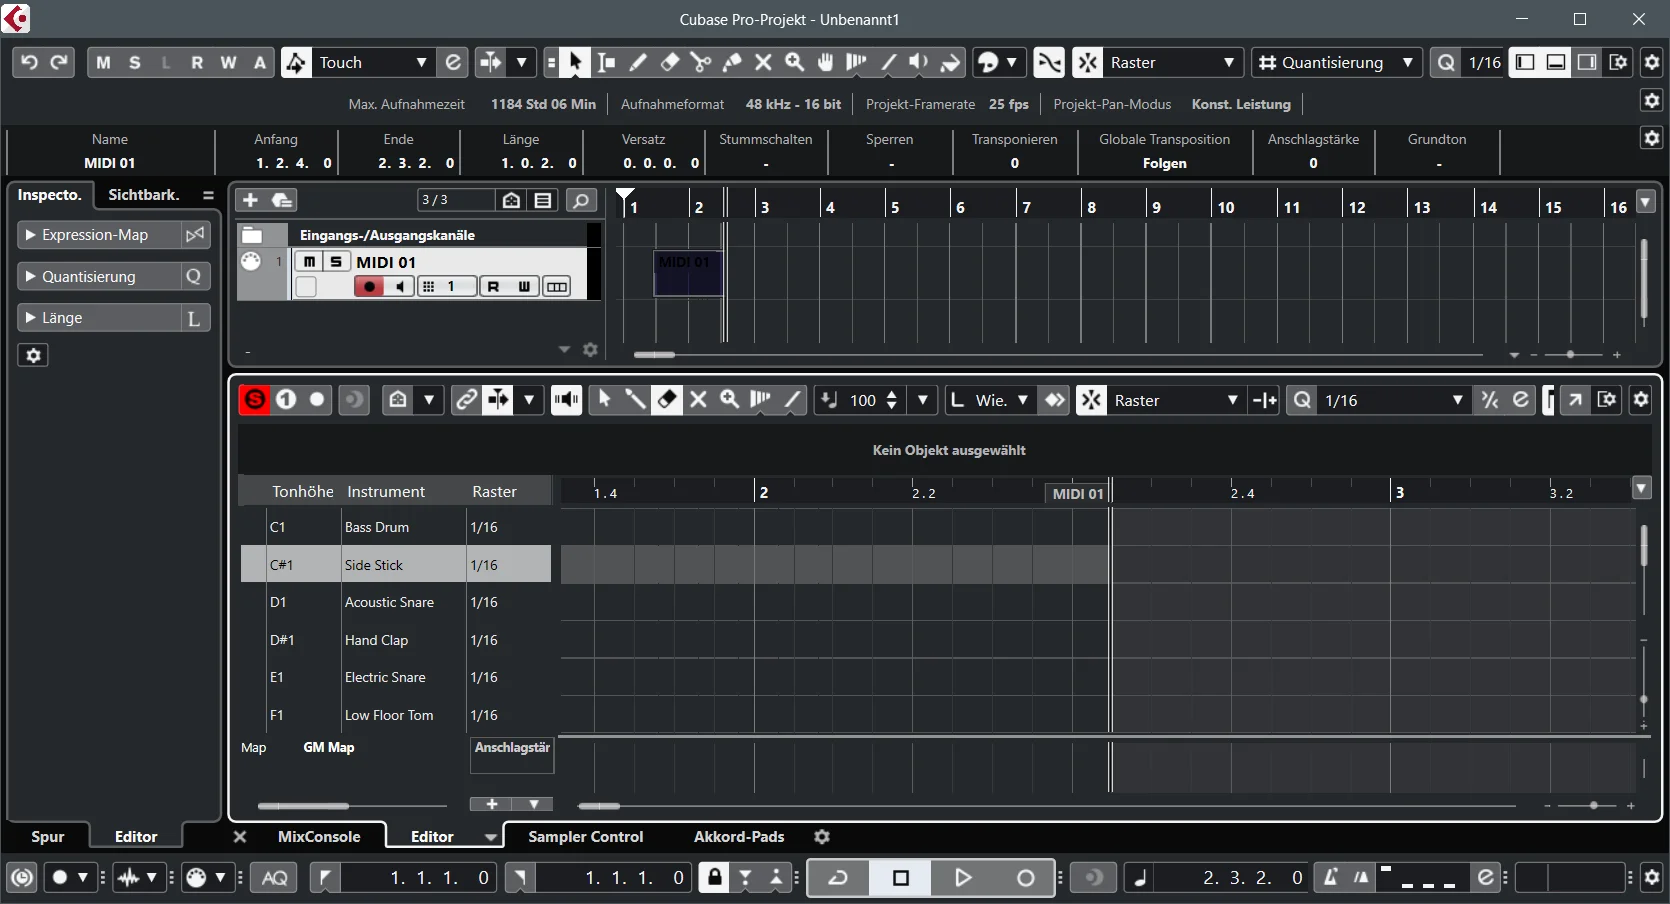Viewport: 1670px width, 904px height.
Task: Solo the MIDI 01 track
Action: [336, 261]
